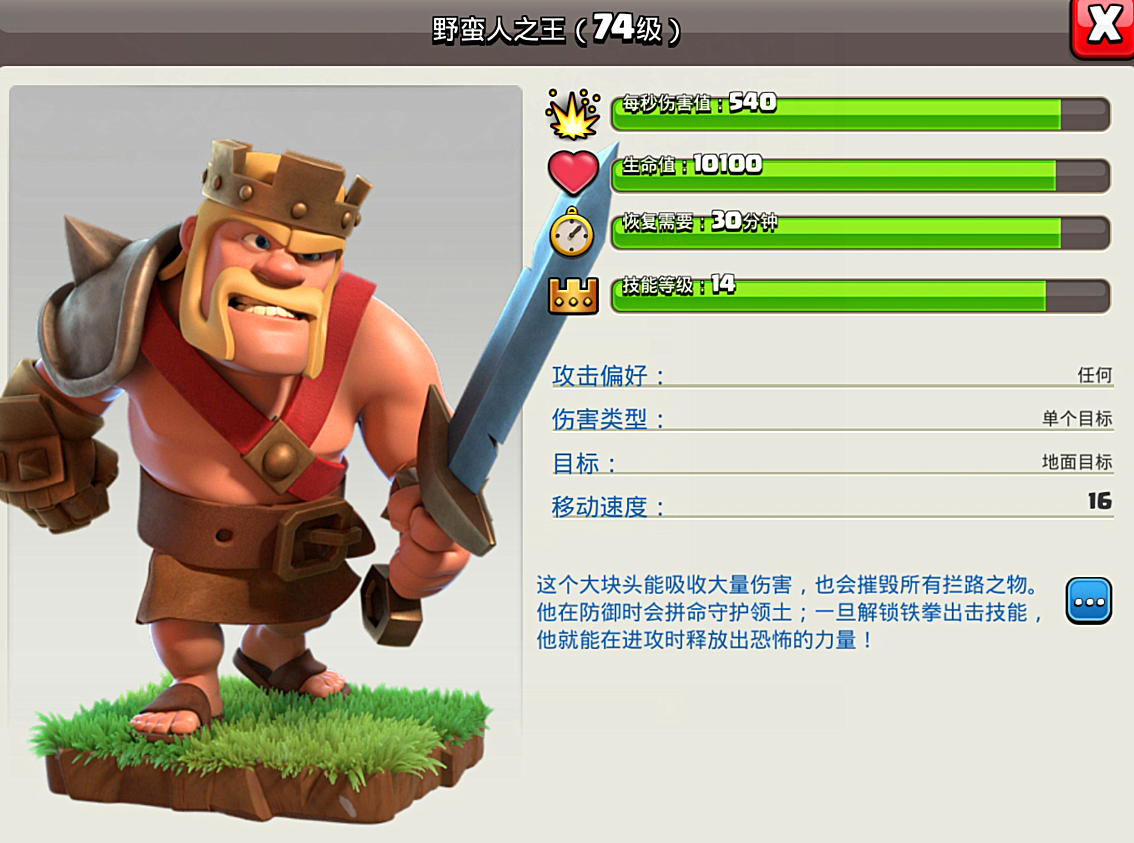This screenshot has width=1134, height=843.
Task: Click the ability level 14 bar
Action: tap(861, 295)
